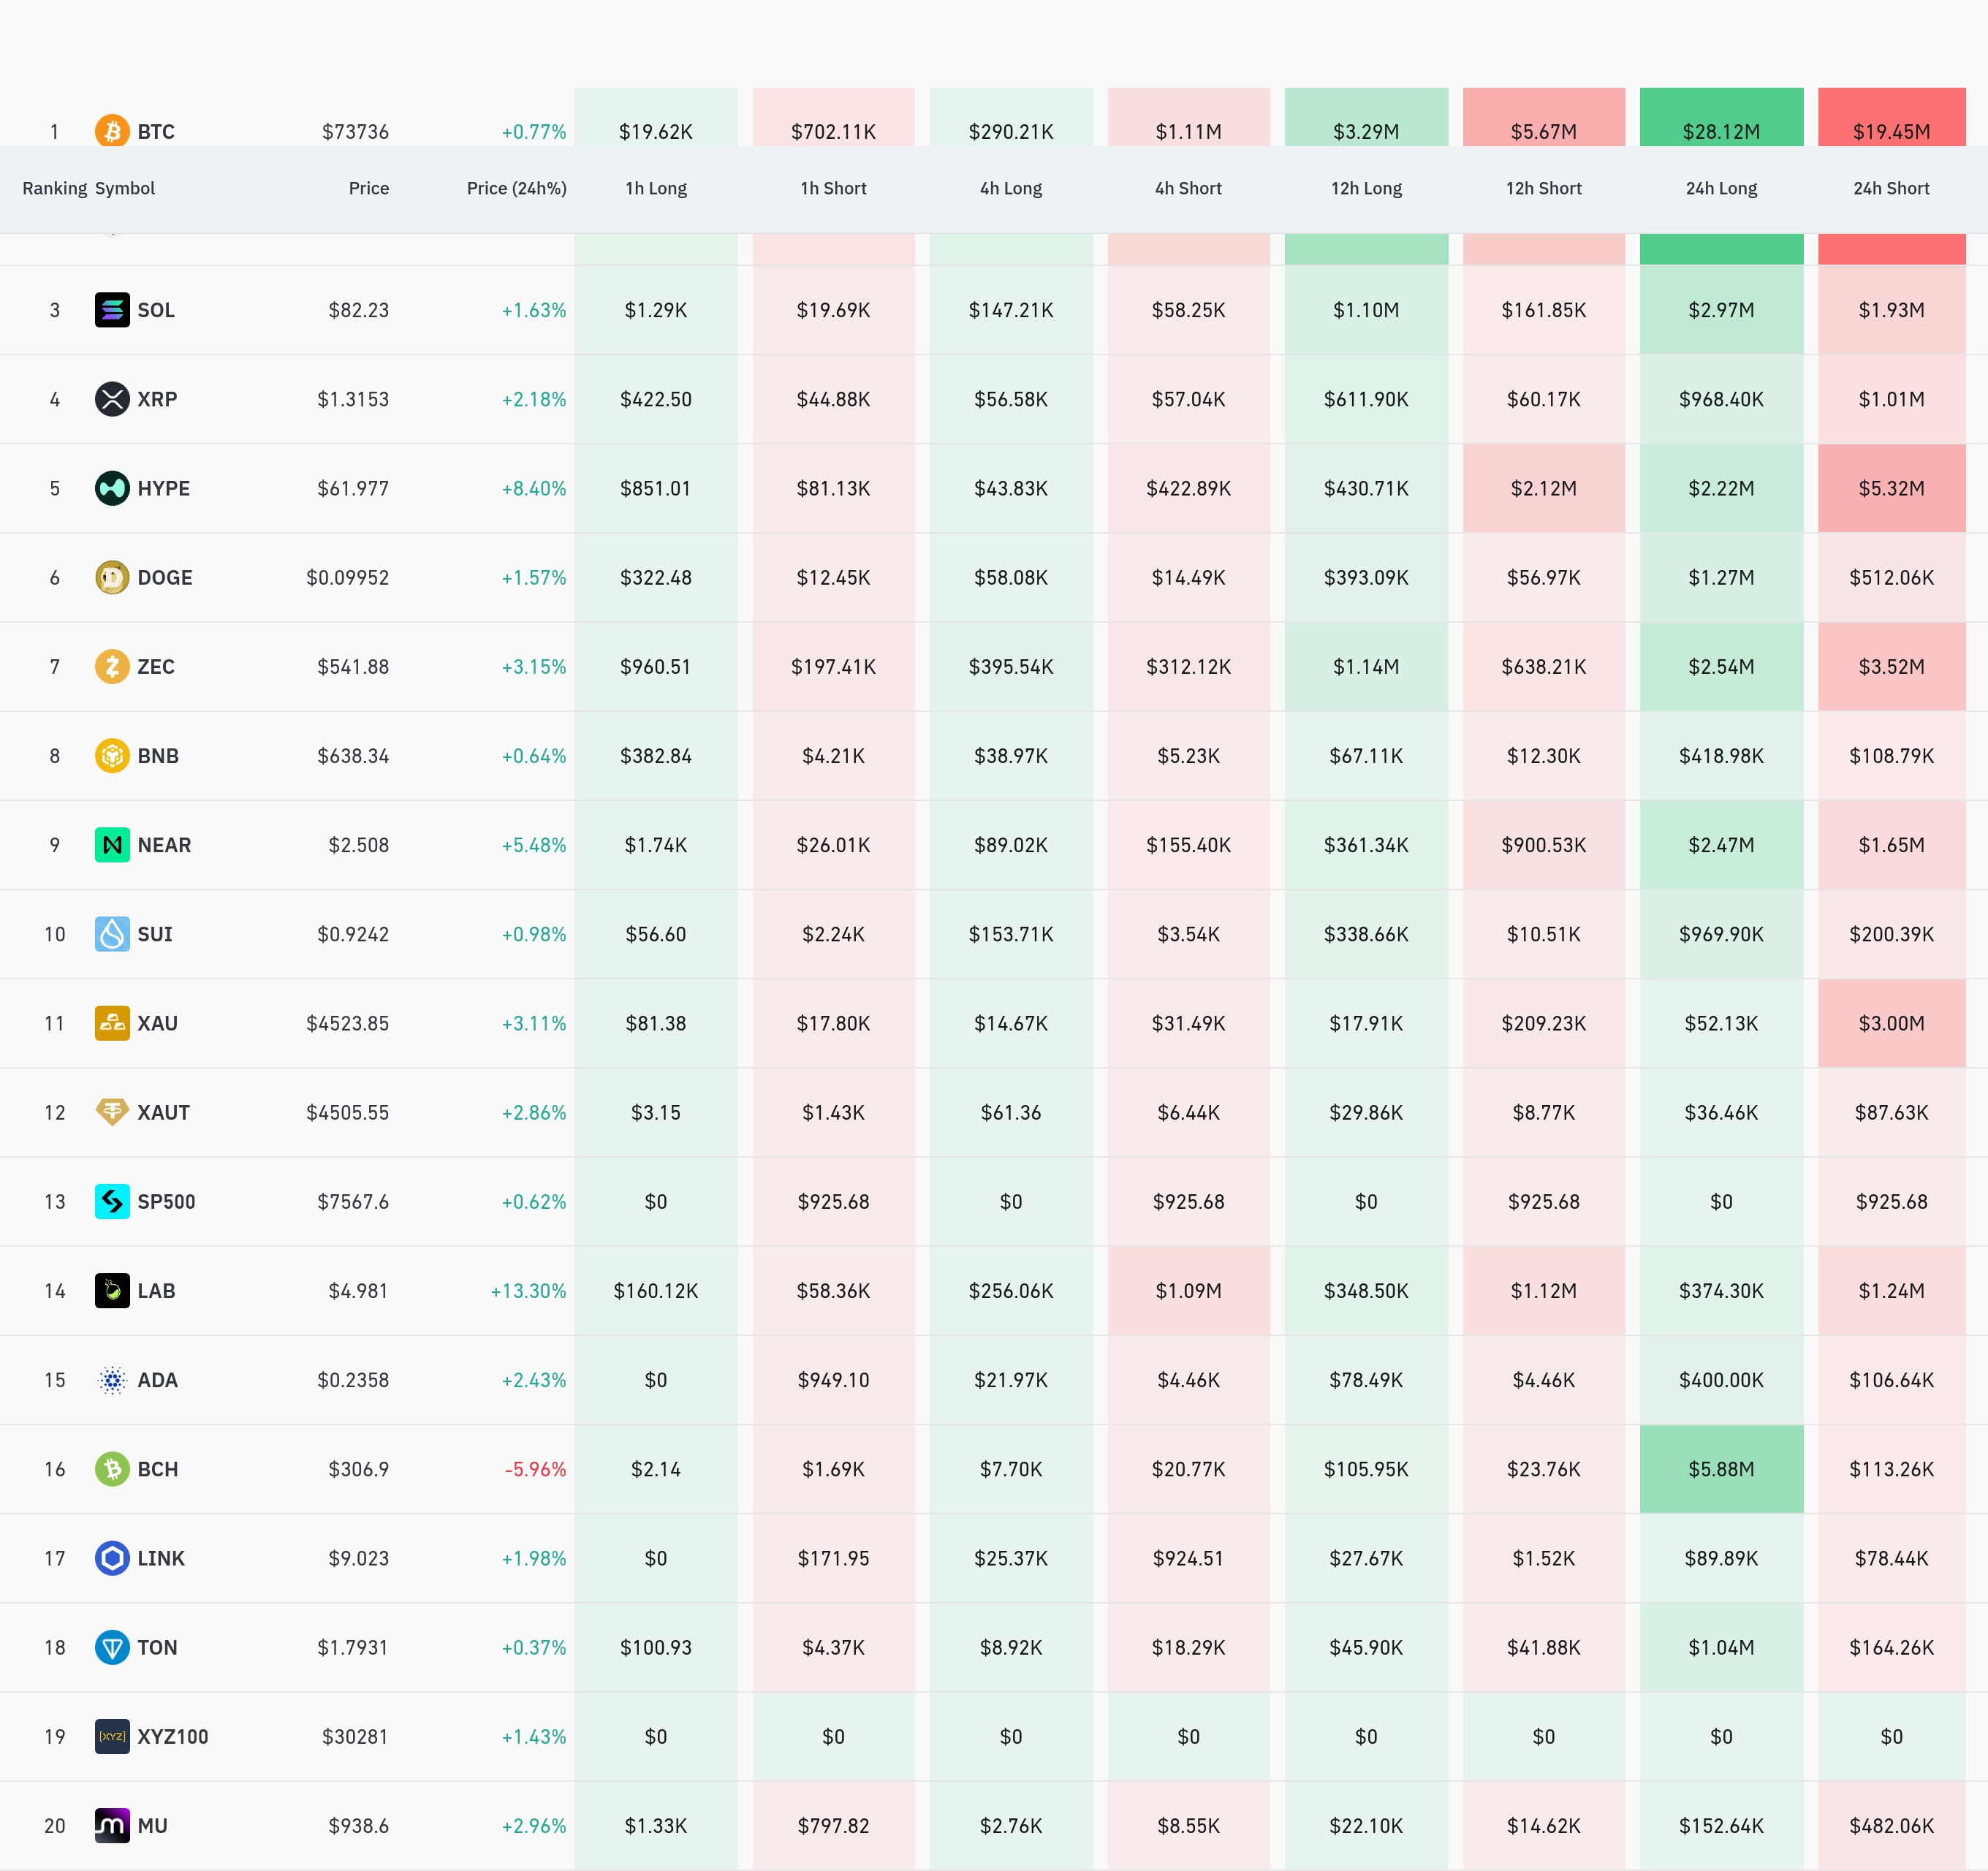This screenshot has height=1871, width=1988.
Task: Open the XAUT token icon
Action: coord(112,1112)
